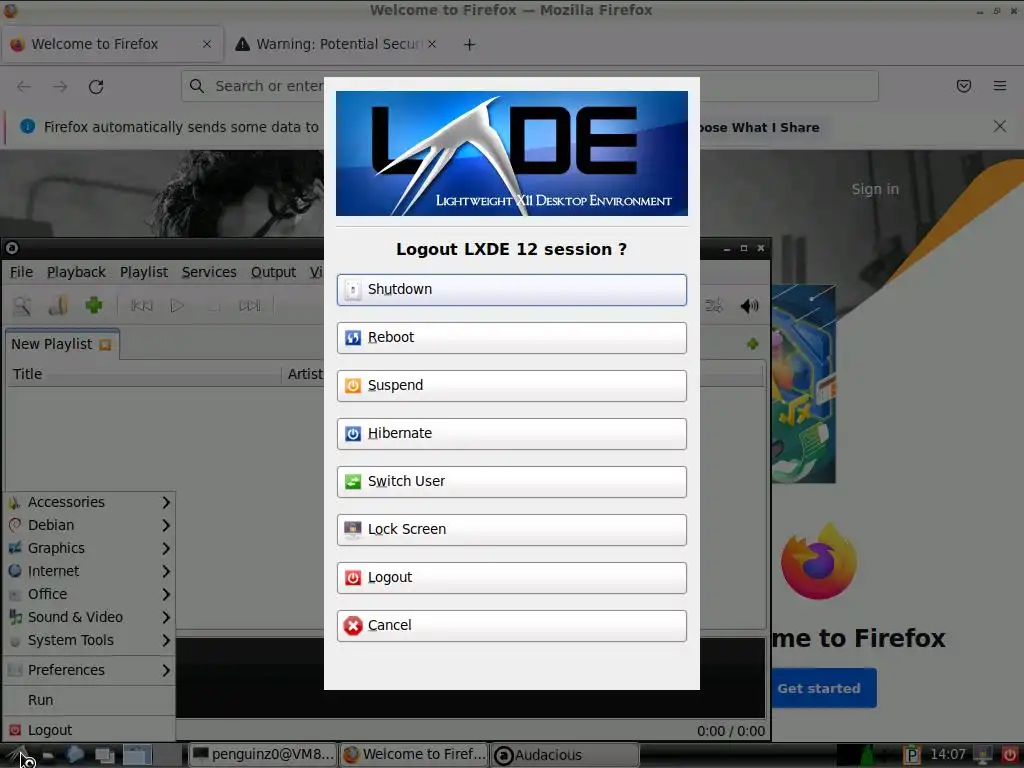Expand the Office menu category

(x=89, y=594)
